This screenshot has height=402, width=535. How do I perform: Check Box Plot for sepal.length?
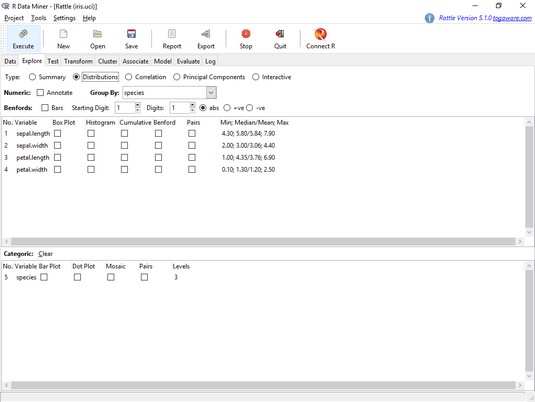click(57, 133)
